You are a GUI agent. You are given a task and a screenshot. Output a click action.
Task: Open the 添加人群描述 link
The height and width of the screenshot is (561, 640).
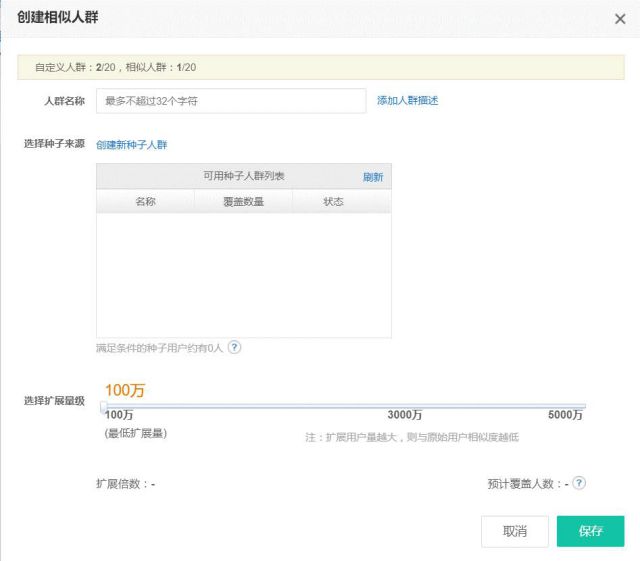coord(407,101)
